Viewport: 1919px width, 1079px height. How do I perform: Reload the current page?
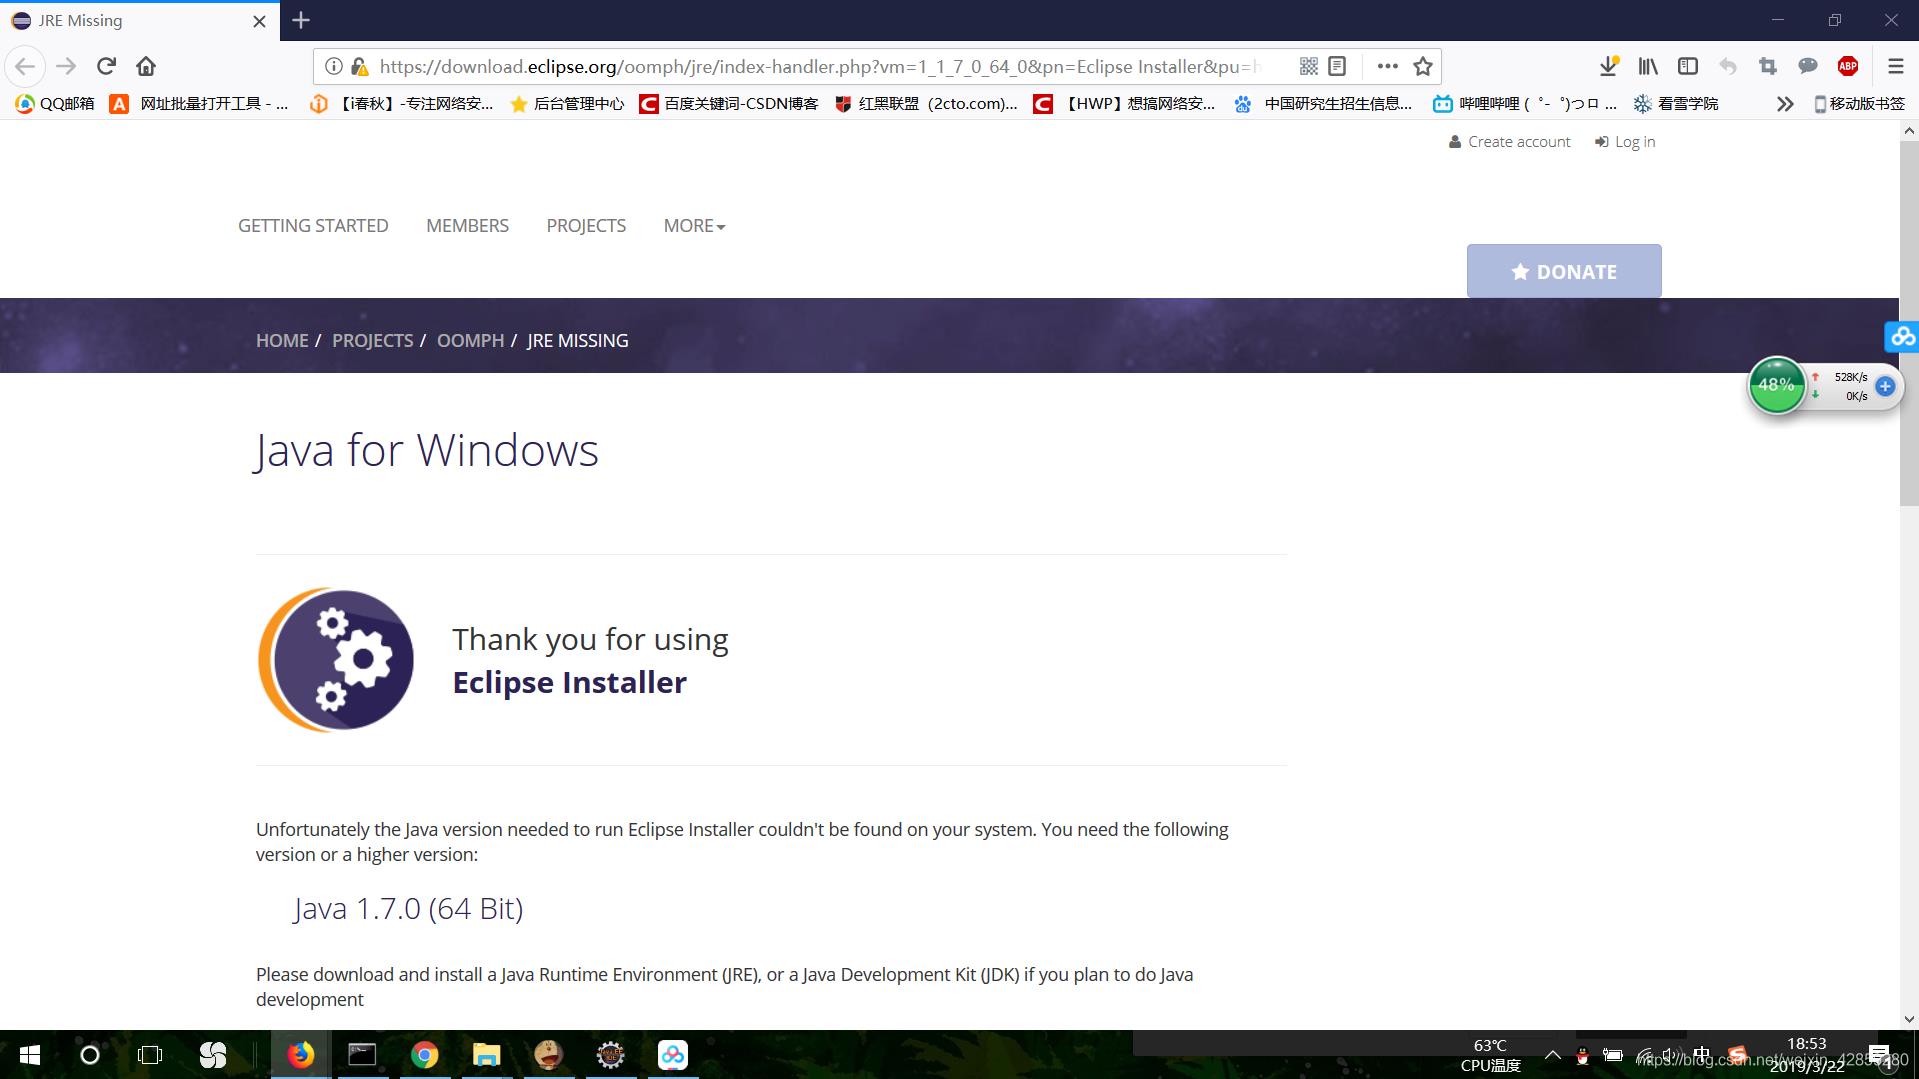point(106,66)
